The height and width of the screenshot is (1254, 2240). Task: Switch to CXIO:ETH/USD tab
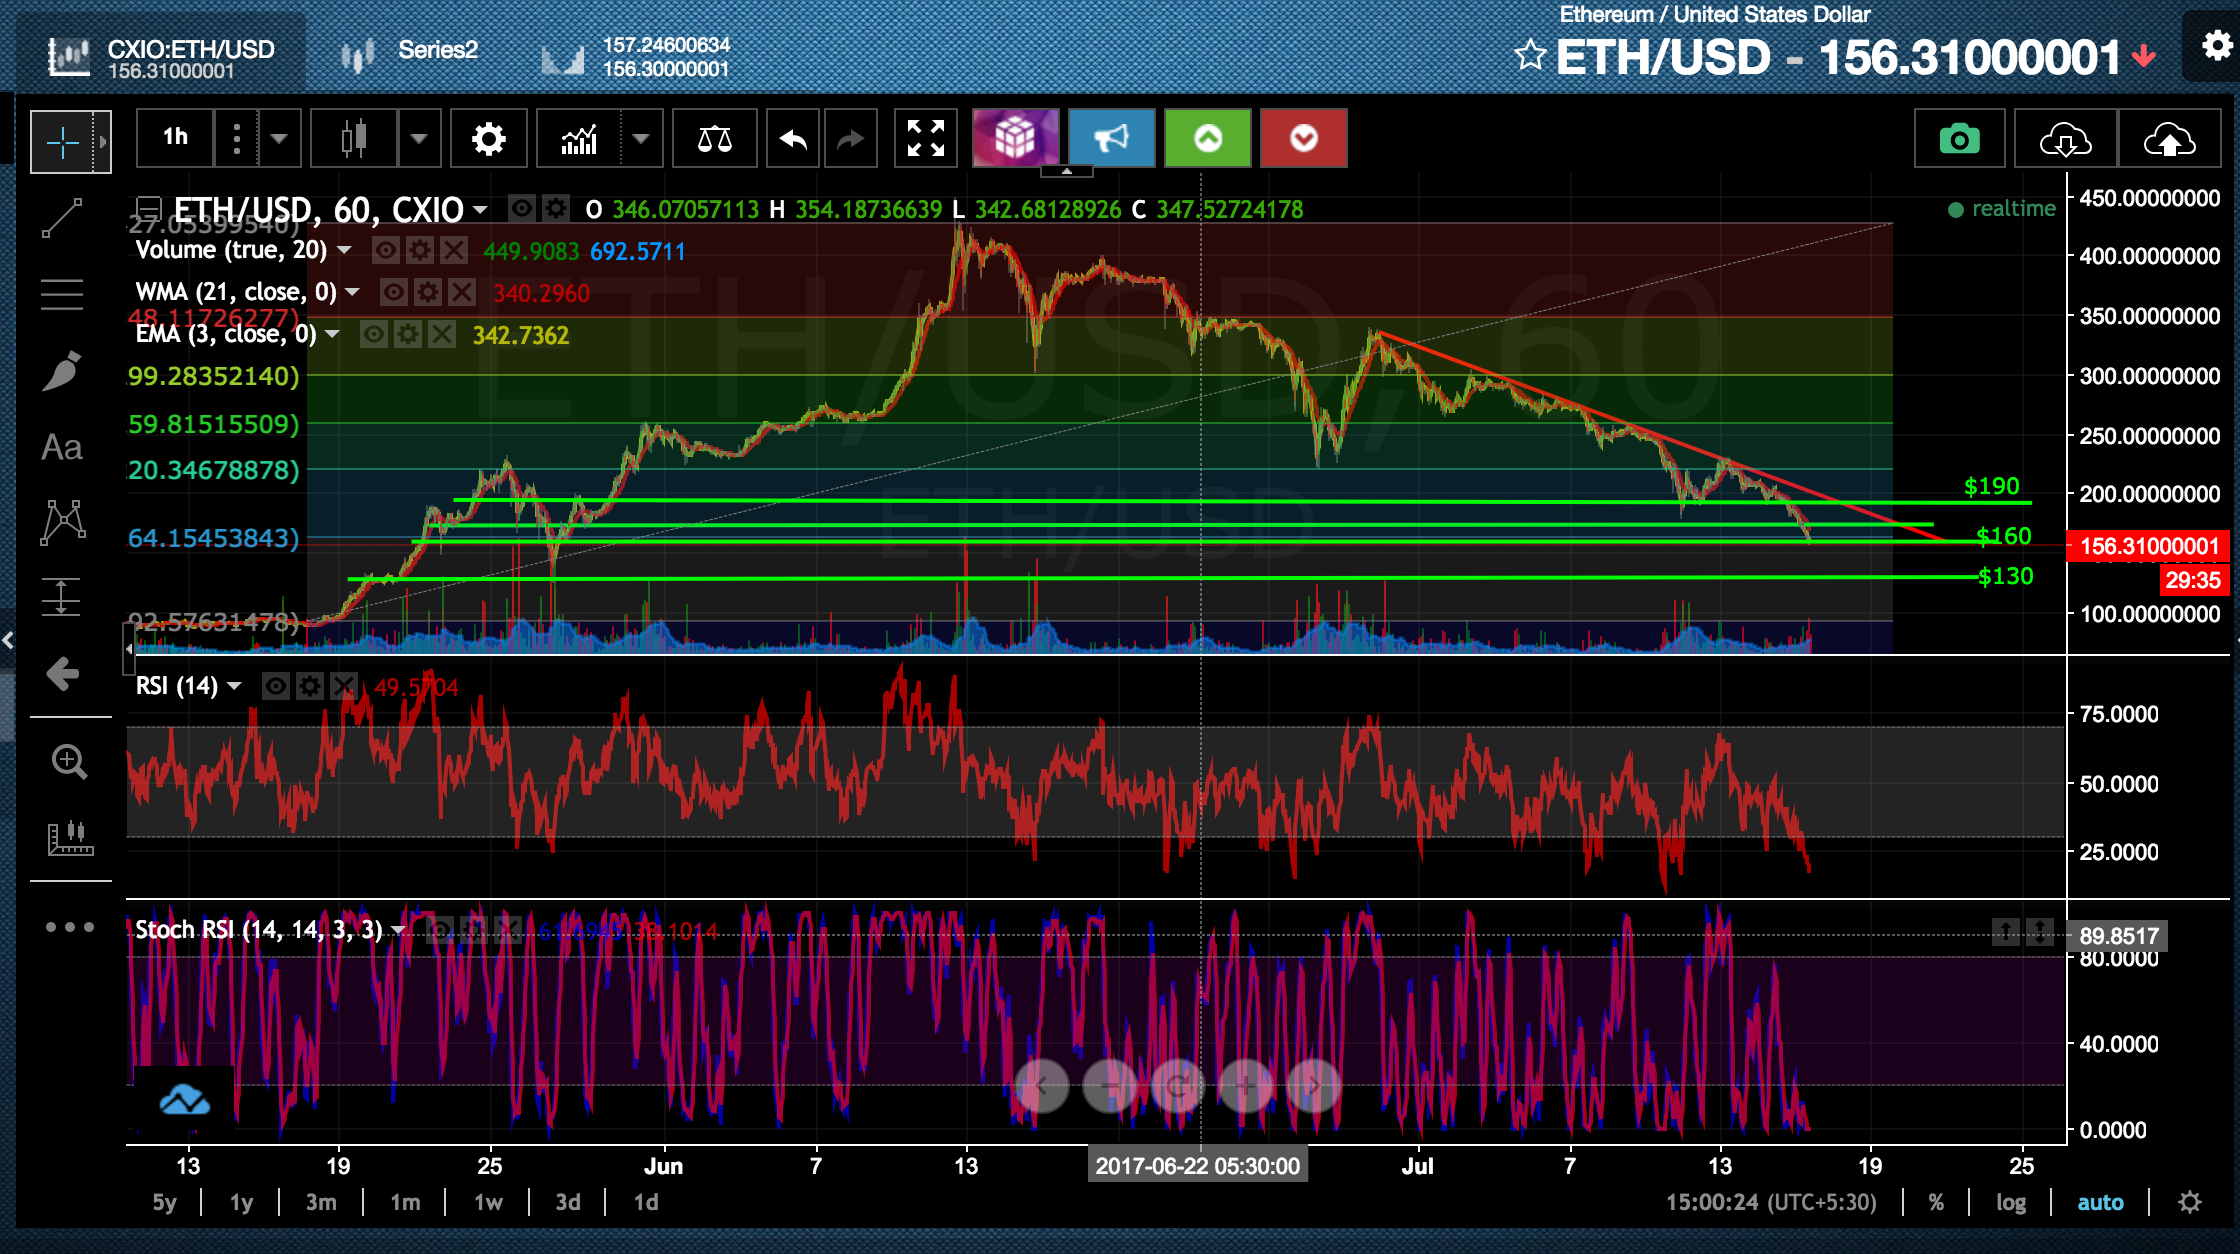point(161,56)
